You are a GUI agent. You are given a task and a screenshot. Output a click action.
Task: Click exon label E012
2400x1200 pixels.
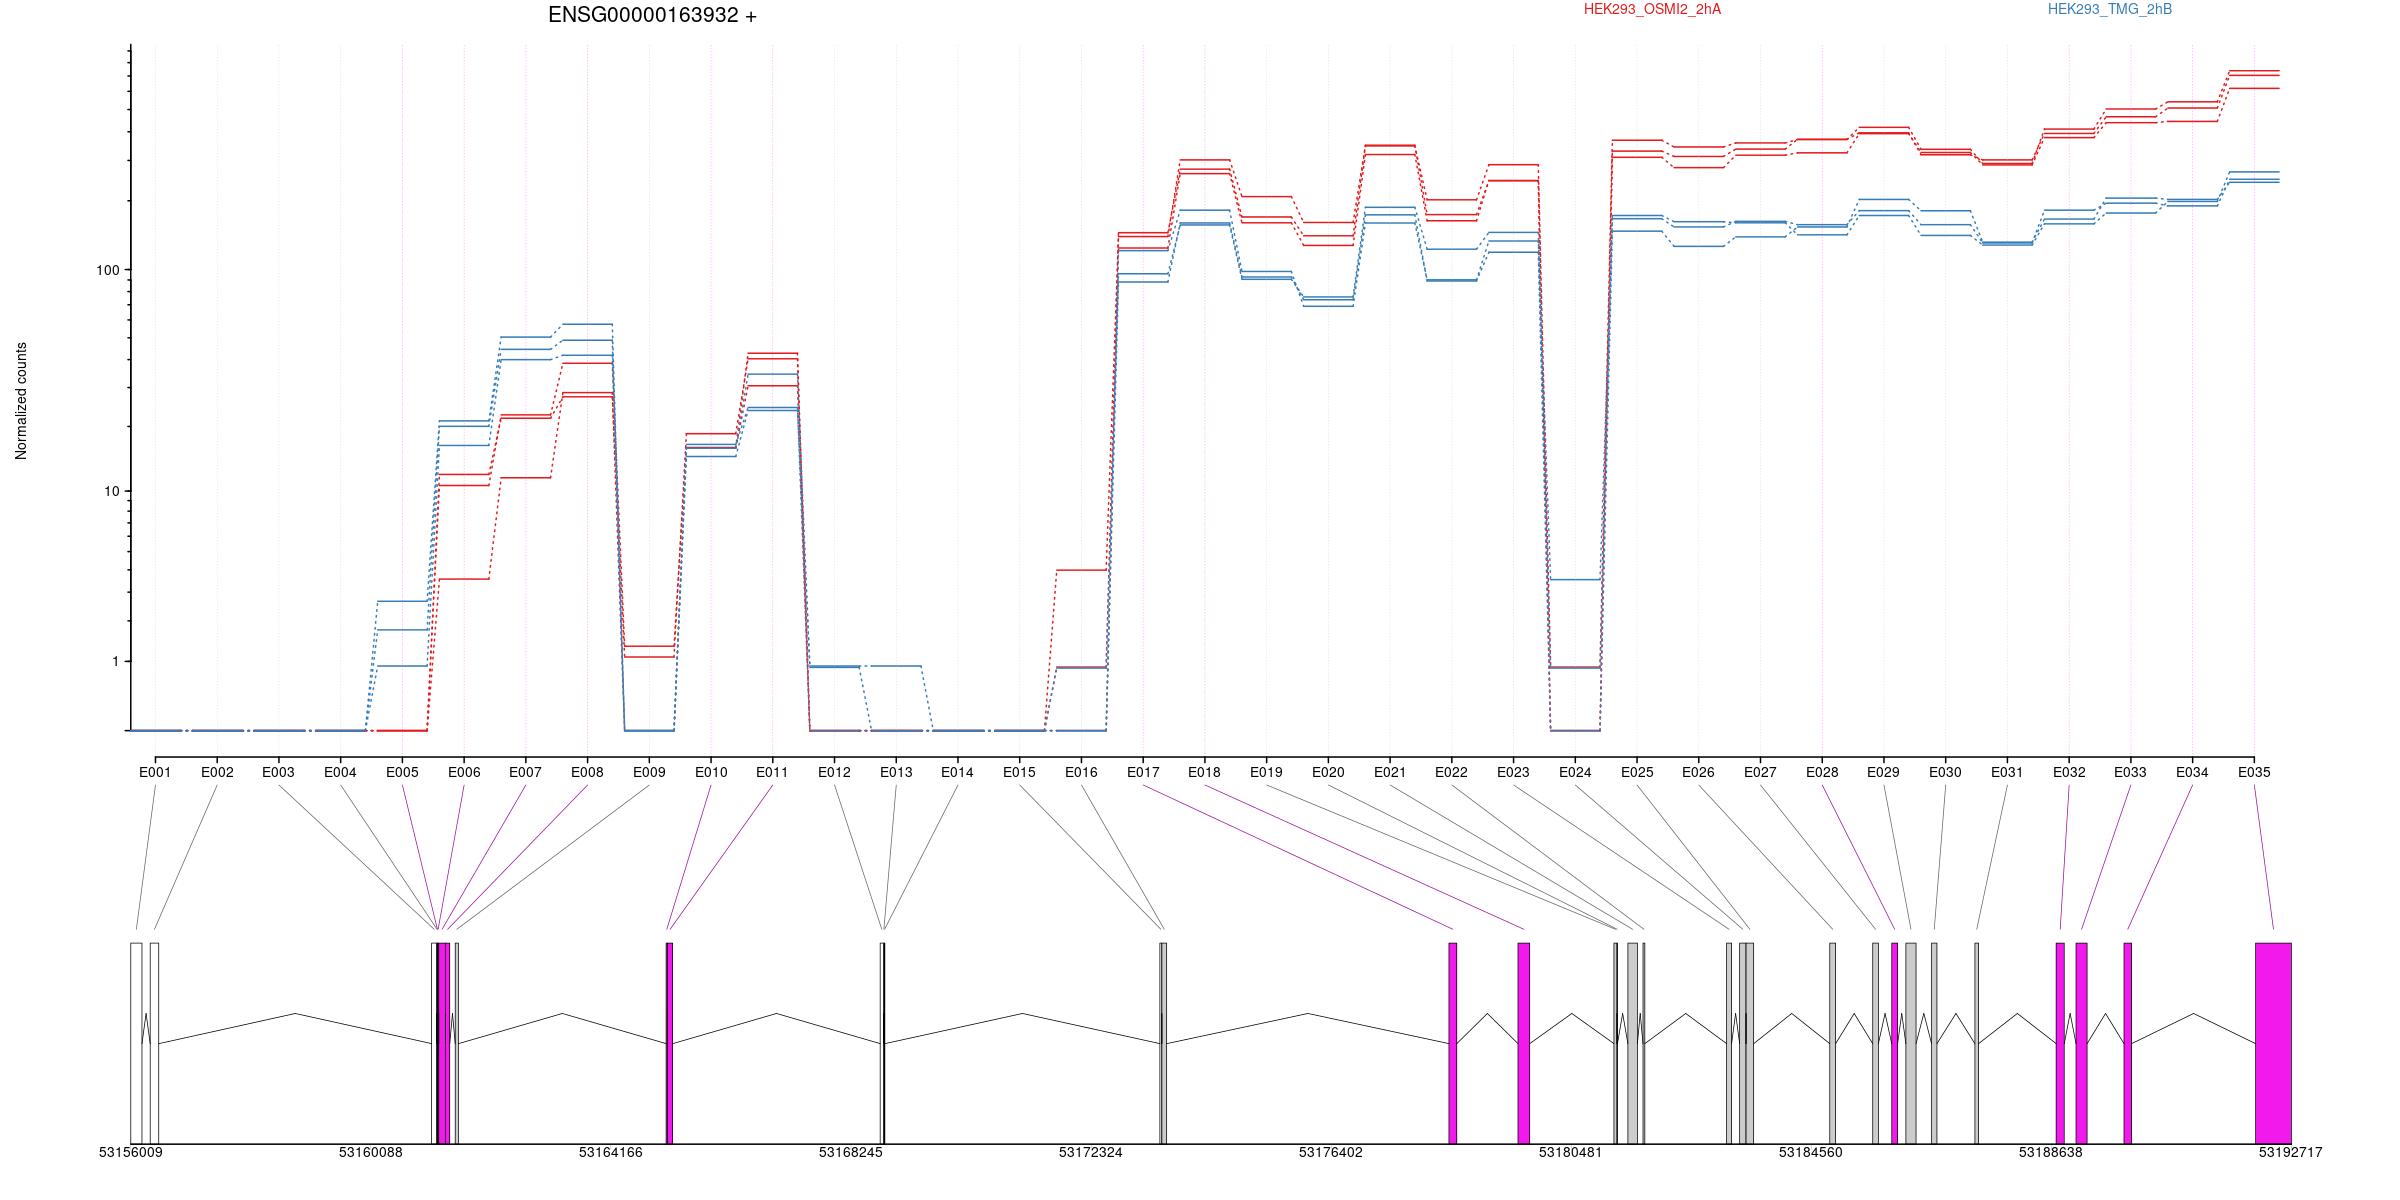pos(834,772)
